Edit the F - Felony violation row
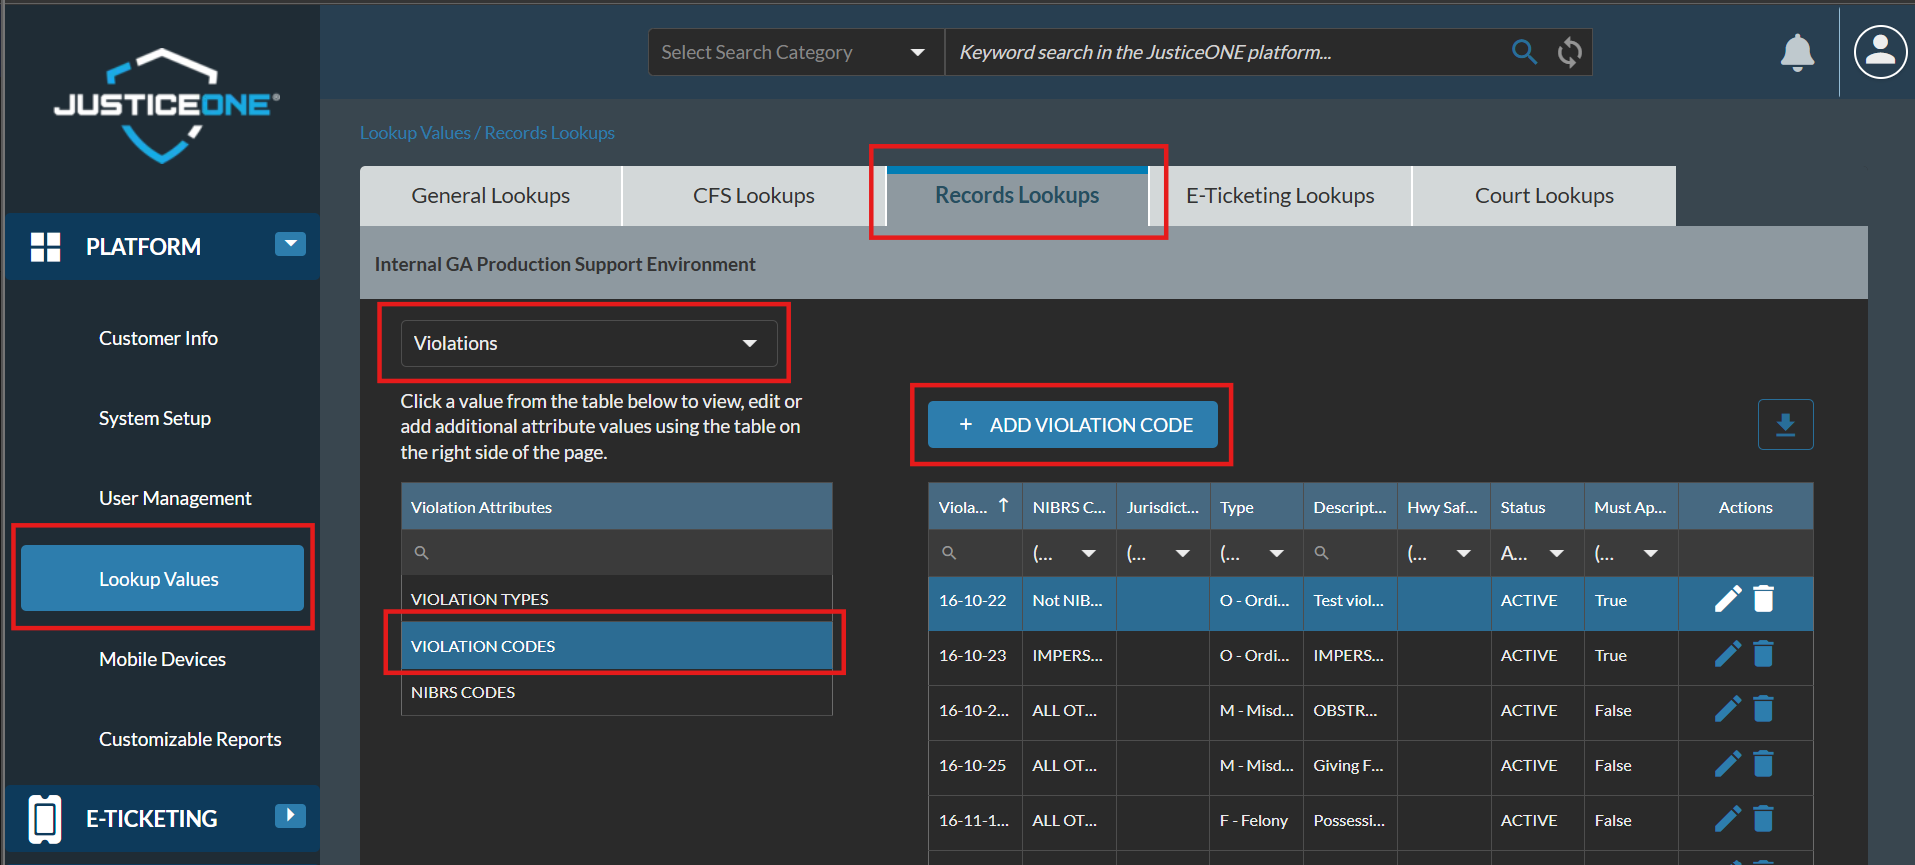This screenshot has height=865, width=1915. click(x=1727, y=819)
